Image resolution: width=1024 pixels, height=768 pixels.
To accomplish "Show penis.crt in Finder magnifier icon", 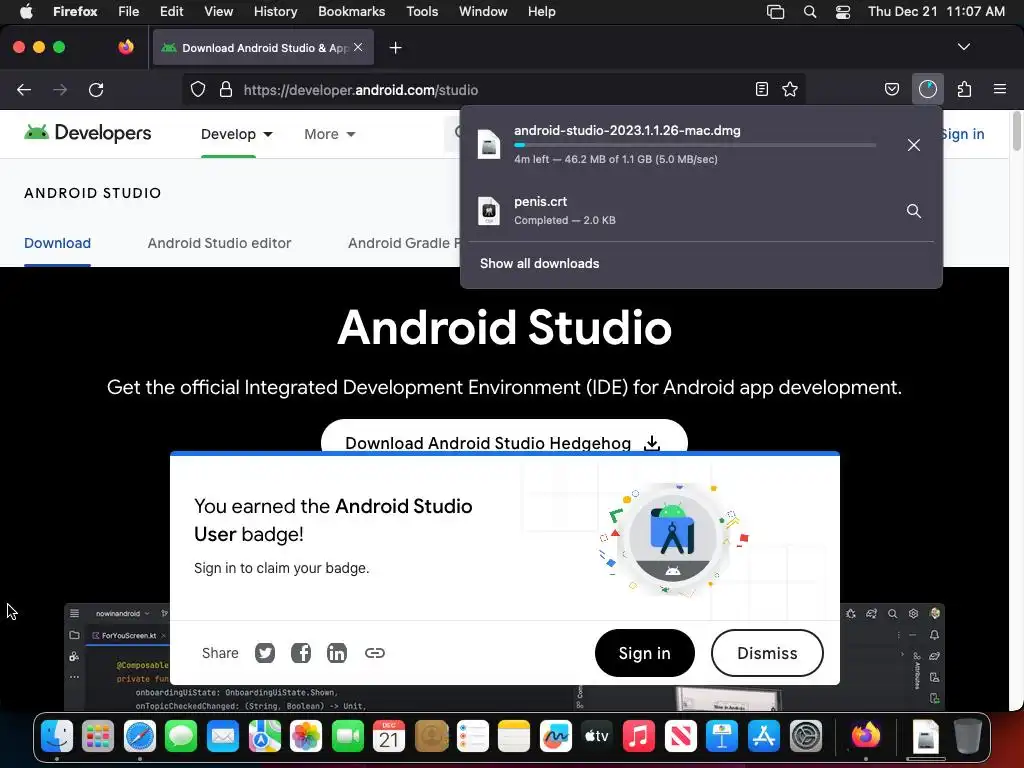I will (x=914, y=211).
